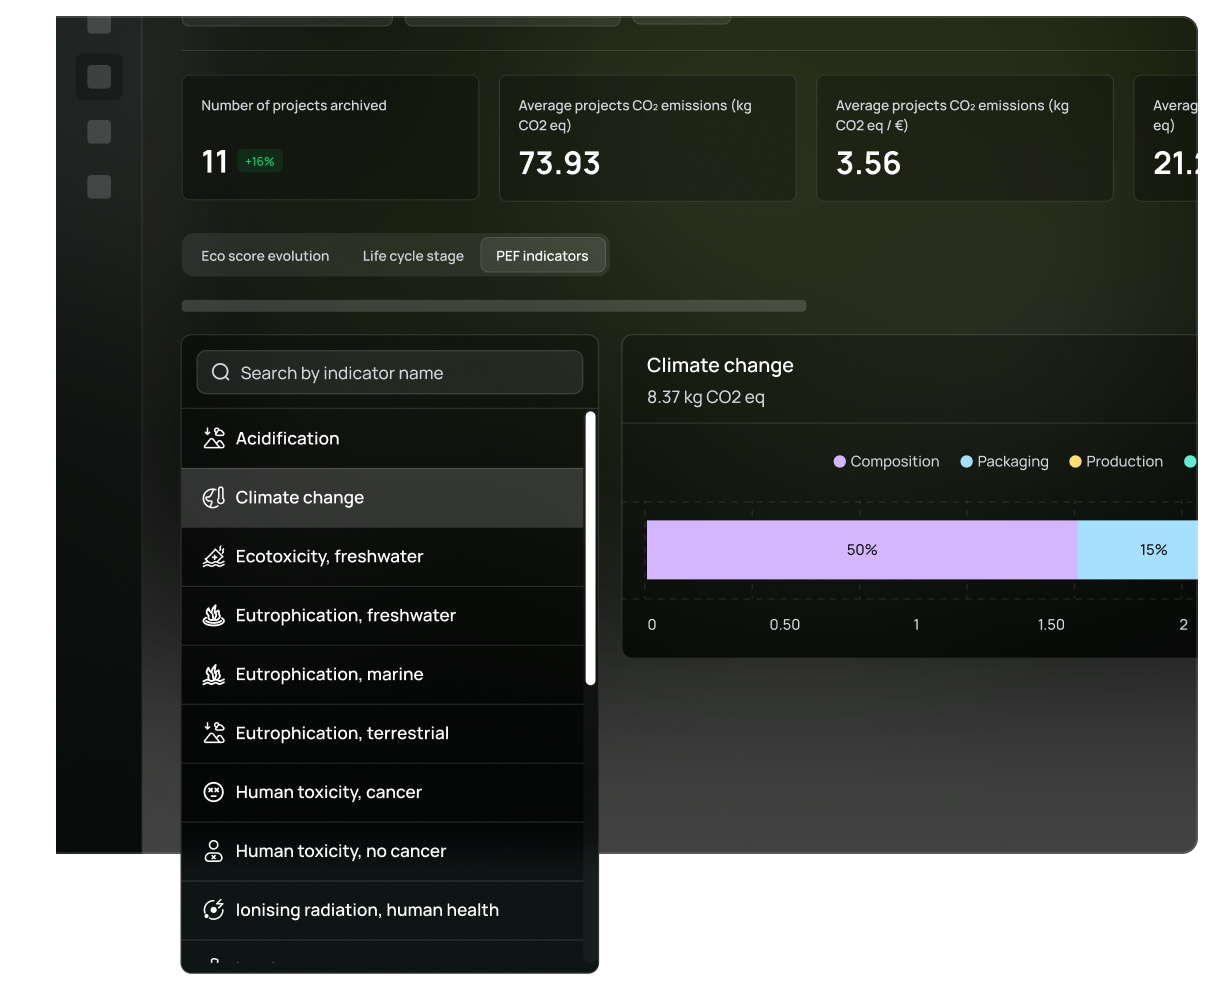The height and width of the screenshot is (1005, 1208).
Task: Toggle the Packaging legend entry
Action: coord(1004,461)
